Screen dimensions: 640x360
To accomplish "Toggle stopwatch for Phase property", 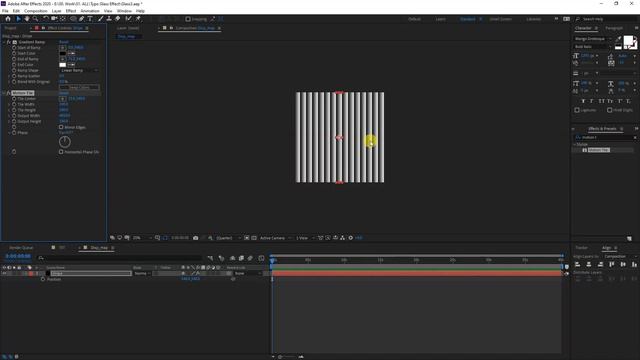I will [14, 133].
